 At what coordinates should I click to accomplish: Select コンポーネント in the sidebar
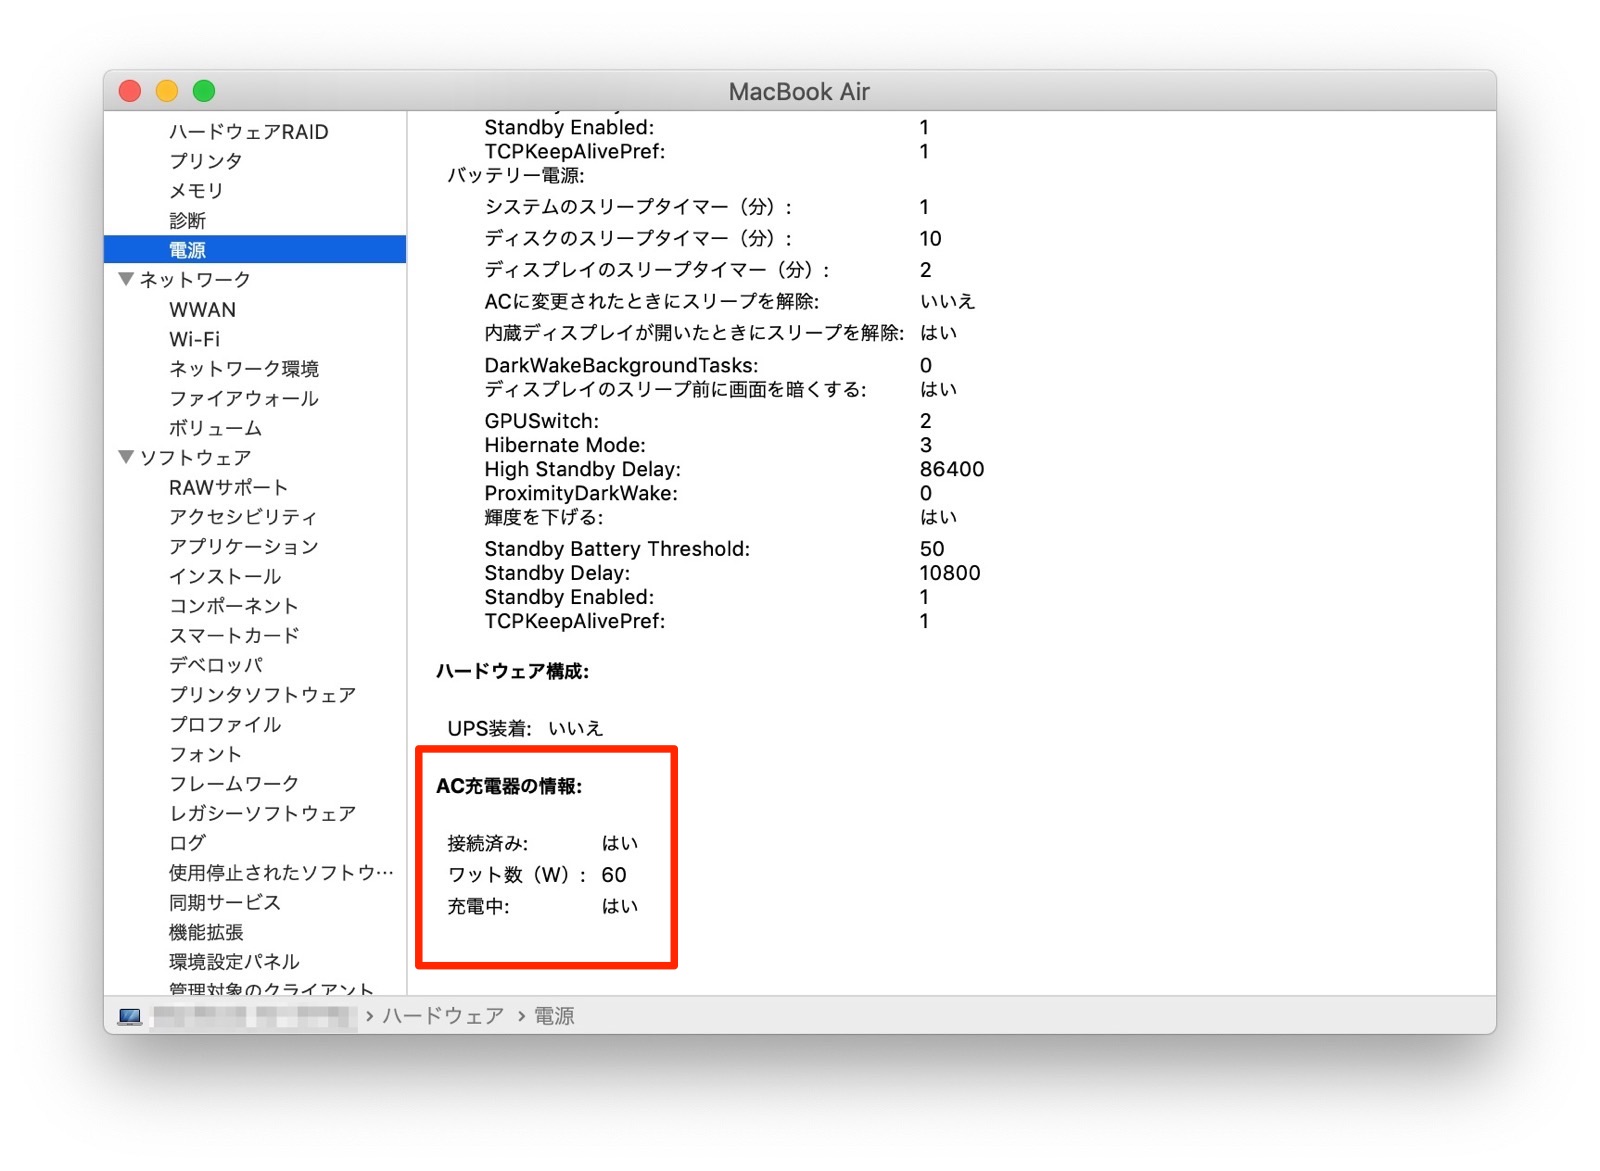click(234, 606)
